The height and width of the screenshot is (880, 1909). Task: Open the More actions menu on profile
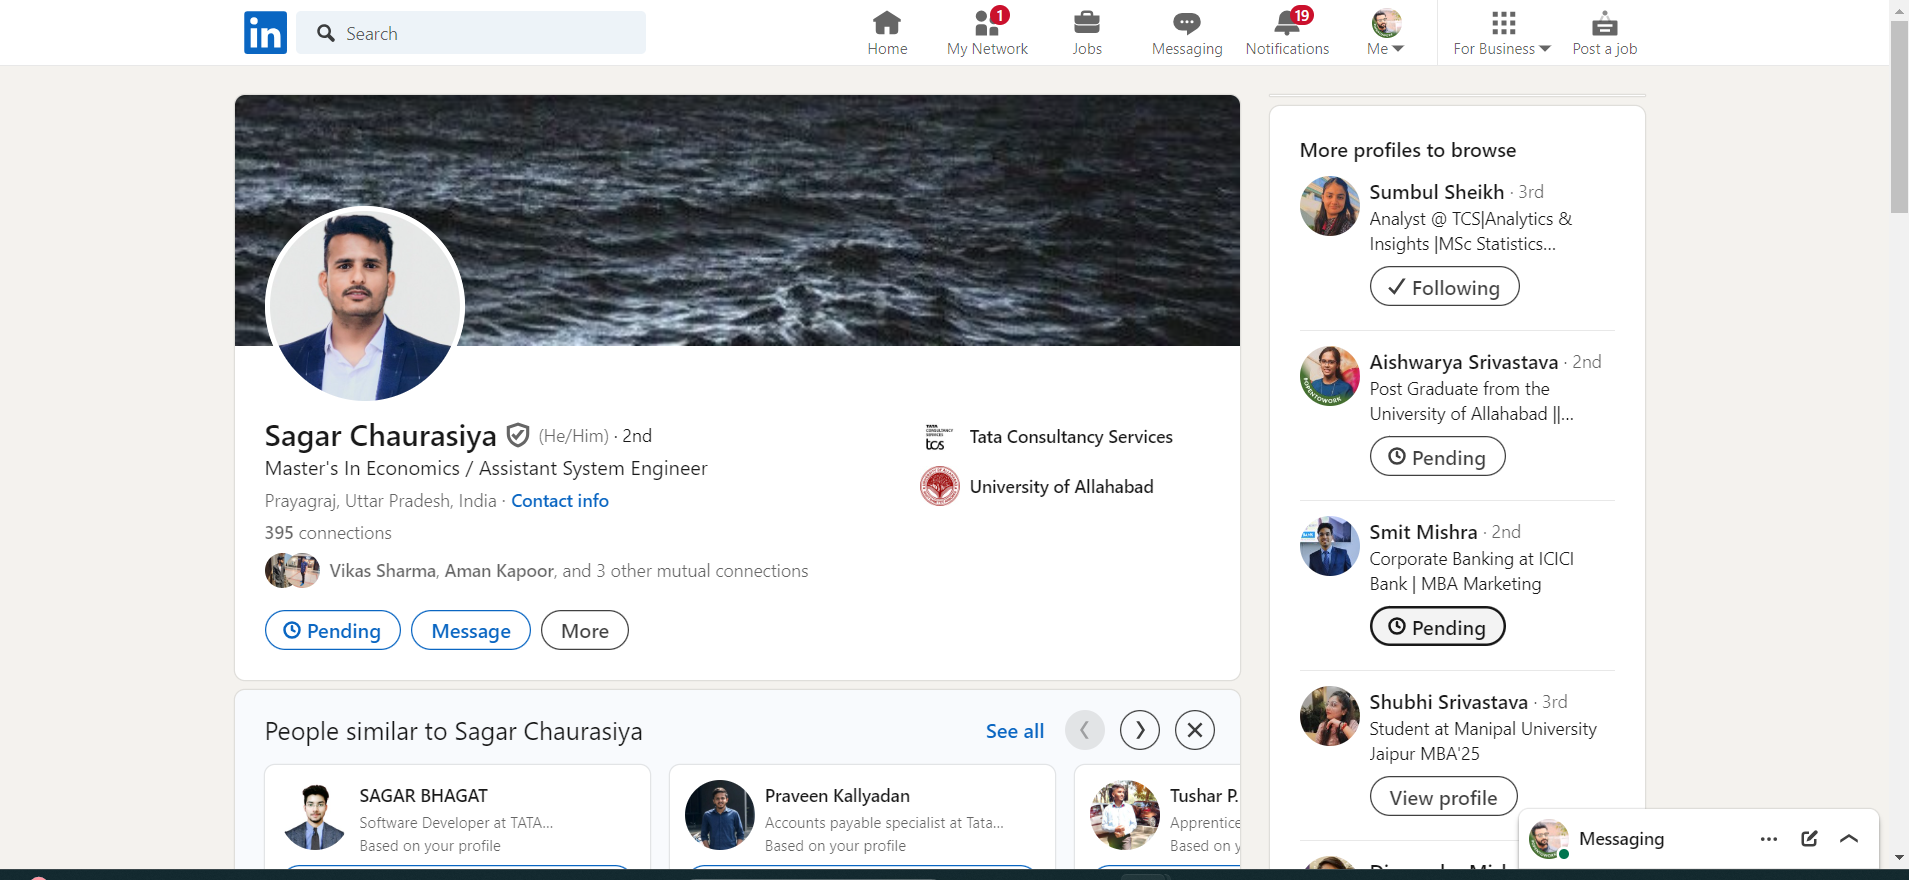(x=584, y=631)
